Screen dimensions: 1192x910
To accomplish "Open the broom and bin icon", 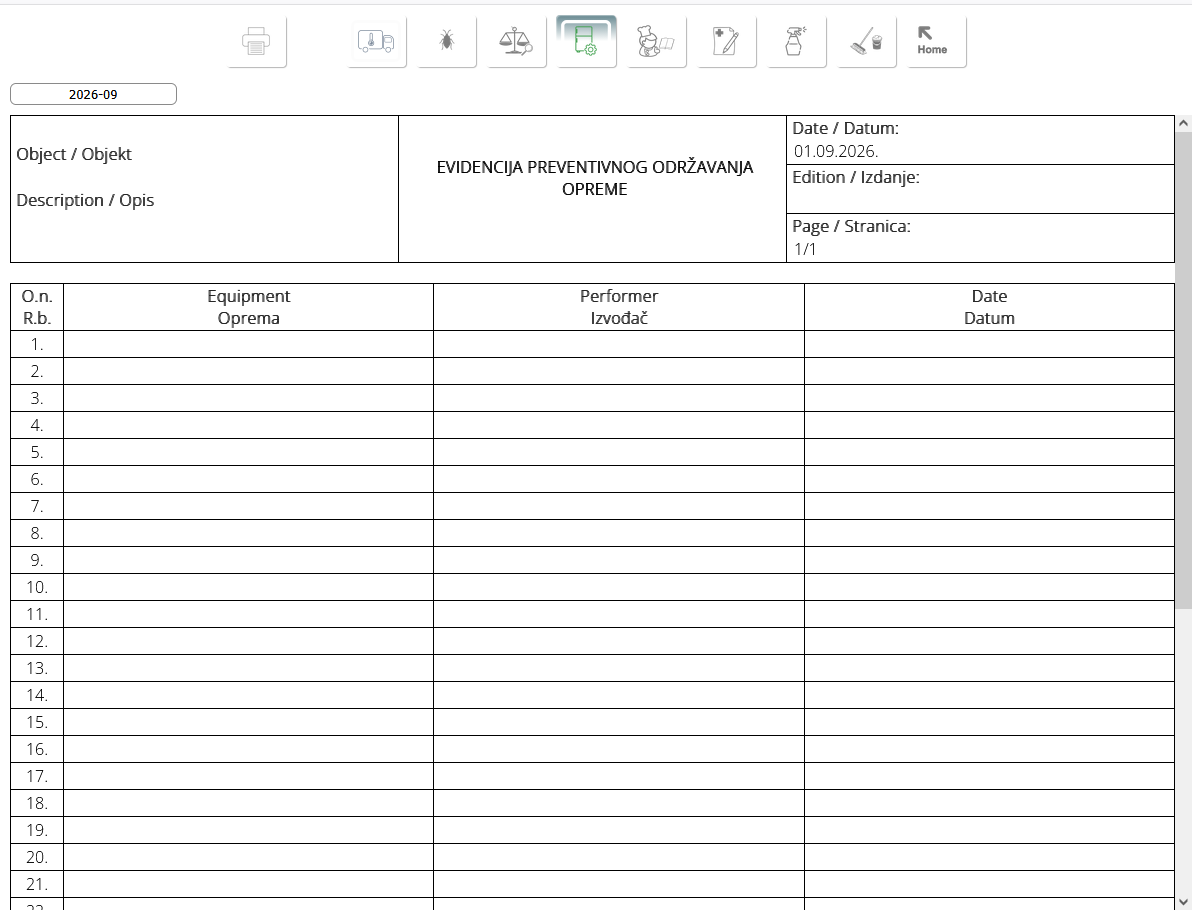I will (x=867, y=42).
